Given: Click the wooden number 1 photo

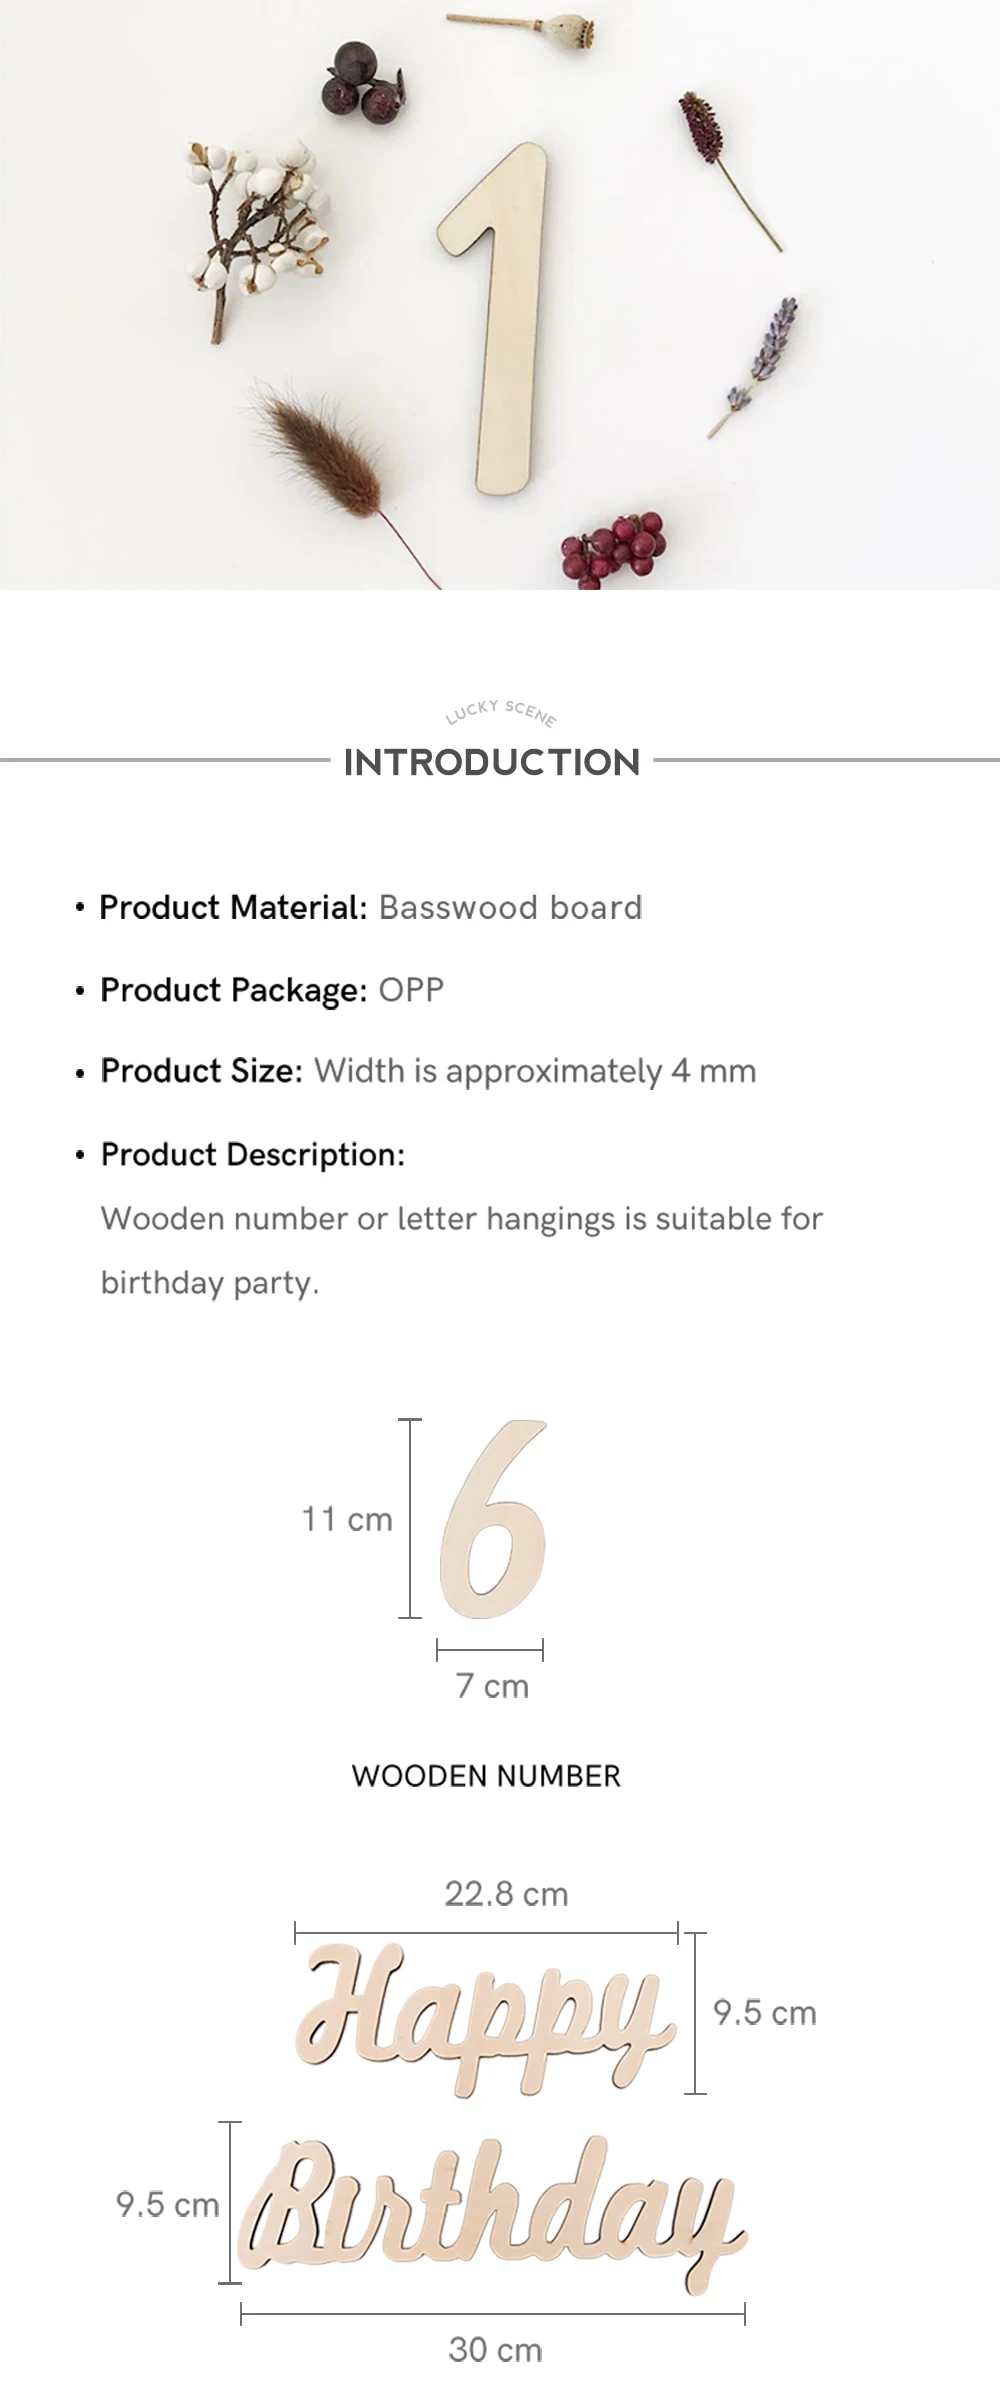Looking at the screenshot, I should click(x=492, y=318).
